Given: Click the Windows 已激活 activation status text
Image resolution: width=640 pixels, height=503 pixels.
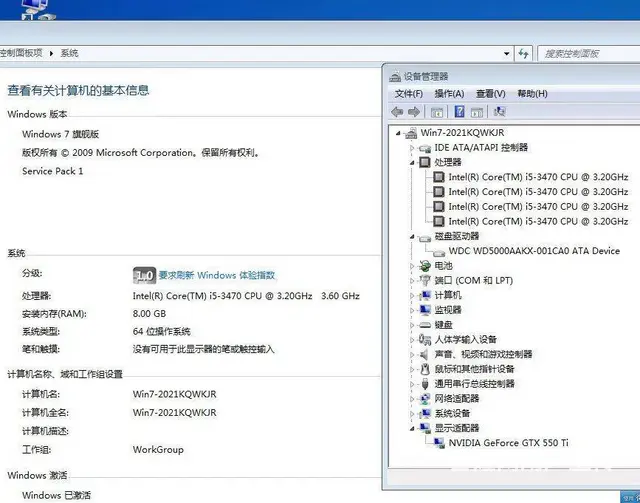Looking at the screenshot, I should tap(56, 495).
